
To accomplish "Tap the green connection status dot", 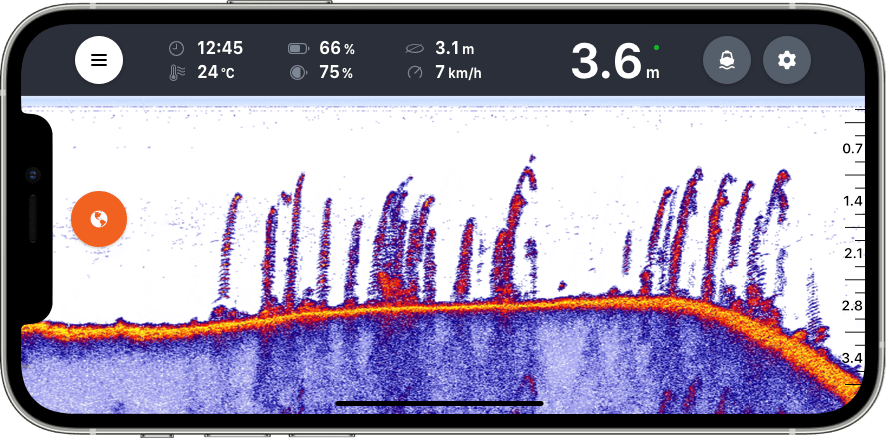I will (656, 46).
